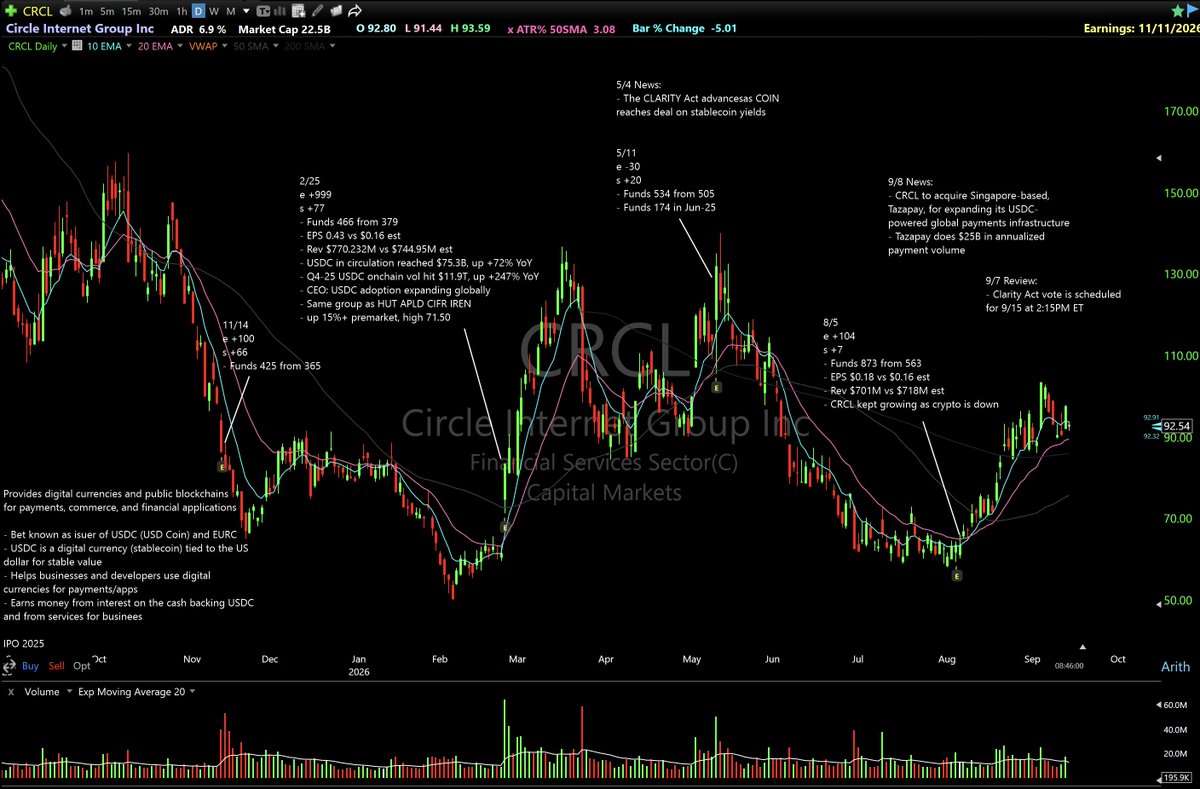This screenshot has width=1200, height=789.
Task: Click the add indicator spreadsheet icon
Action: click(x=298, y=11)
